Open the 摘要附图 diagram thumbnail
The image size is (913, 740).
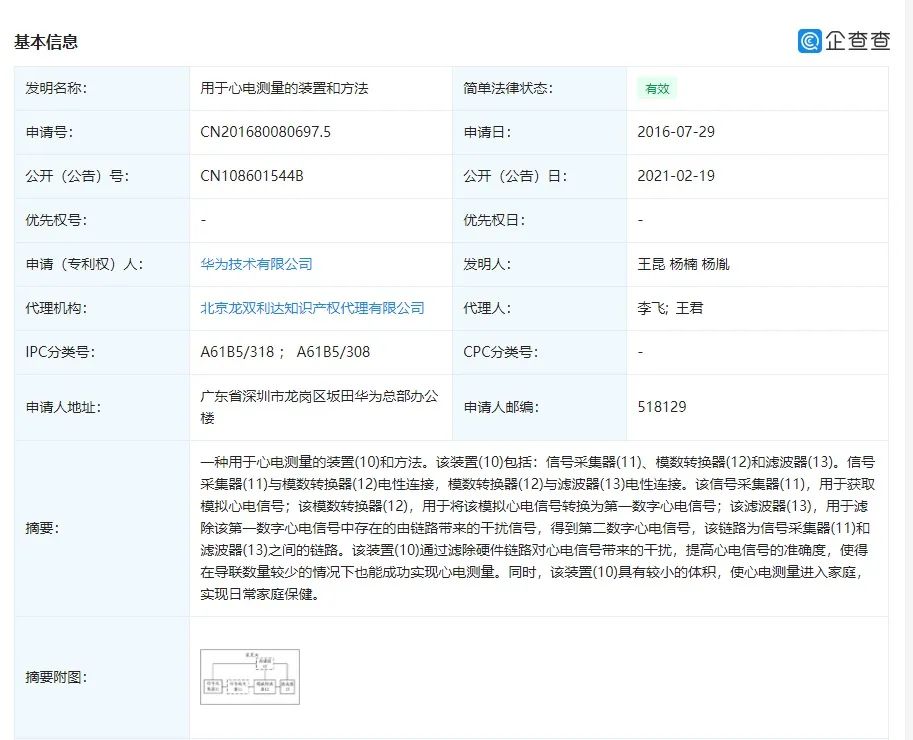[250, 677]
